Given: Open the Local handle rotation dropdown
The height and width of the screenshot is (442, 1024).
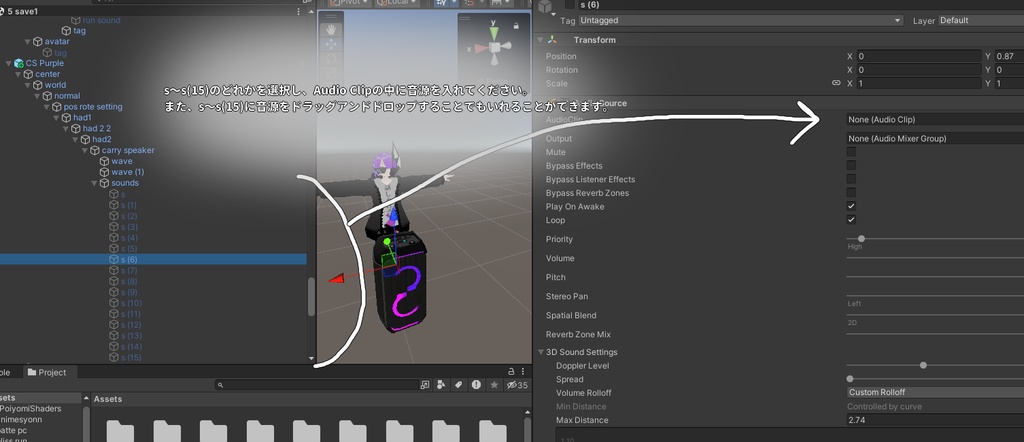Looking at the screenshot, I should tap(398, 3).
